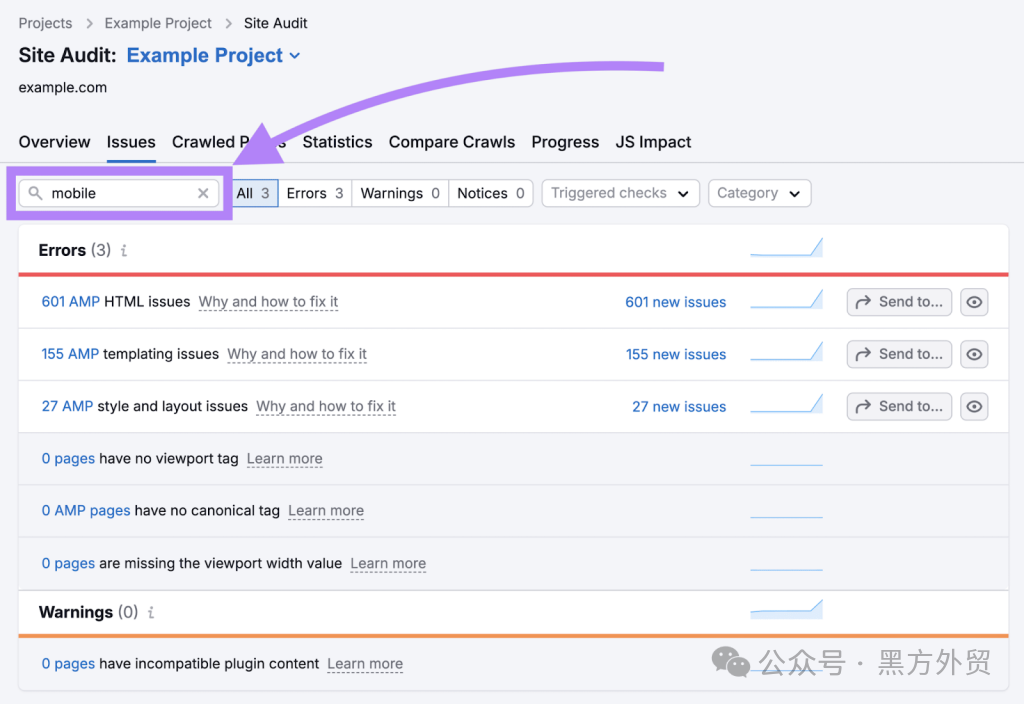Send AMP style and layout issues via Send to

click(x=899, y=406)
